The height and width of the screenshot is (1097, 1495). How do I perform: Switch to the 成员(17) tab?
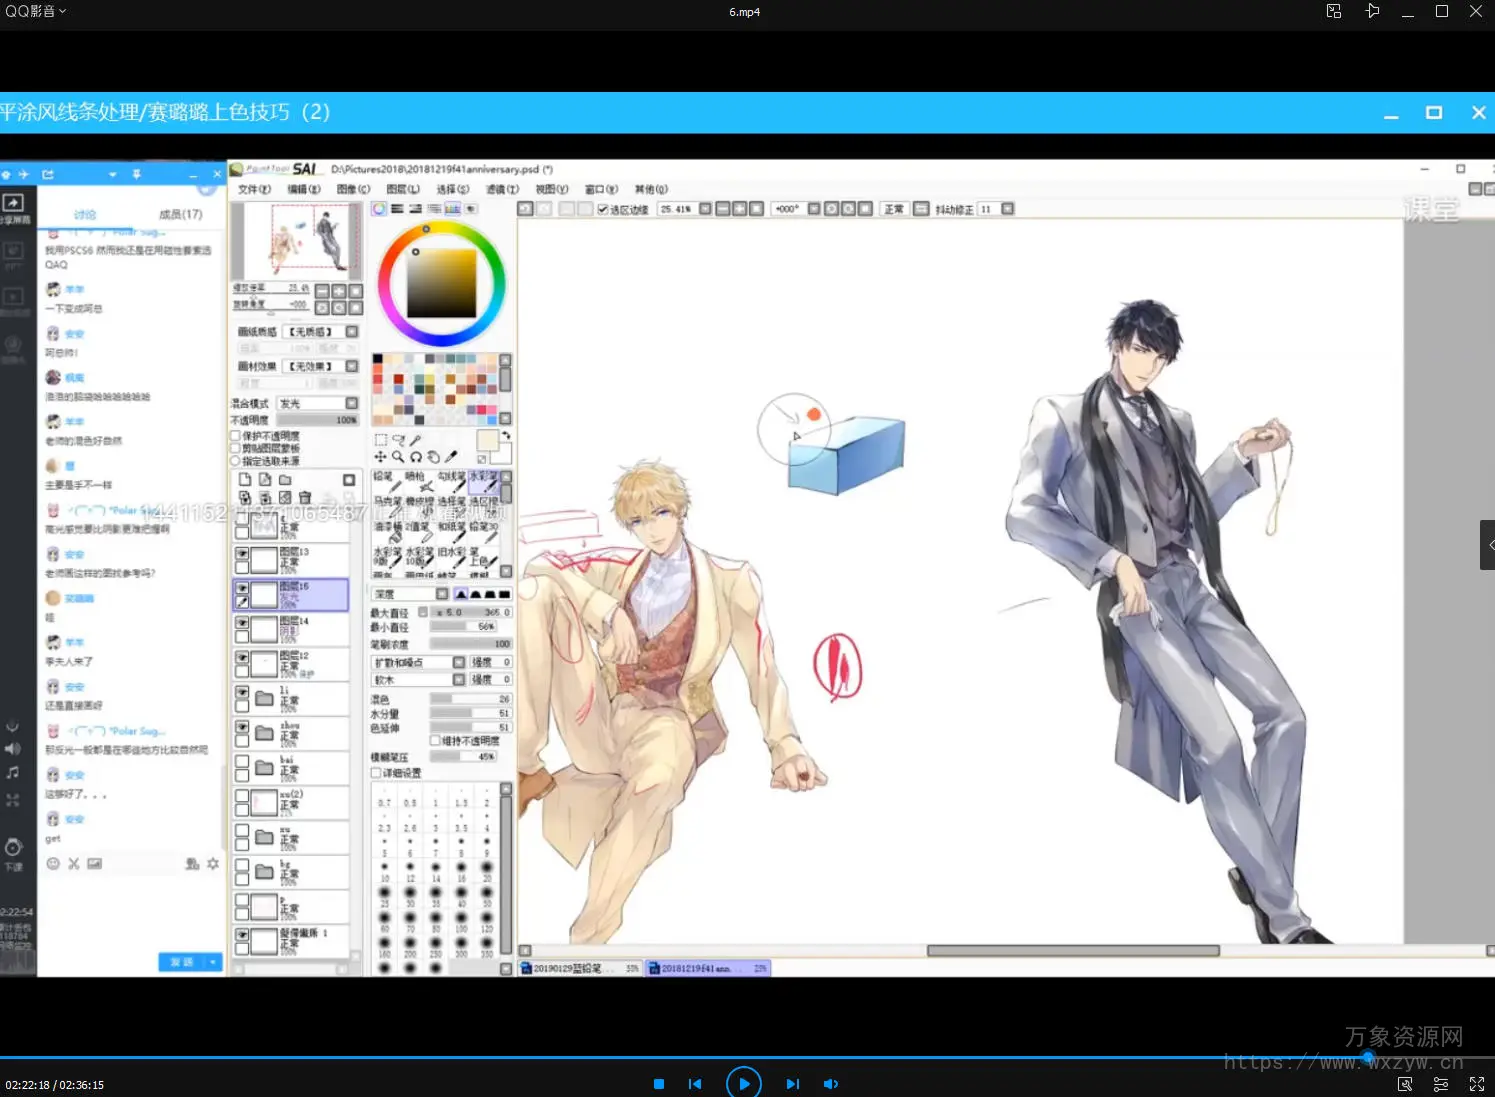180,214
